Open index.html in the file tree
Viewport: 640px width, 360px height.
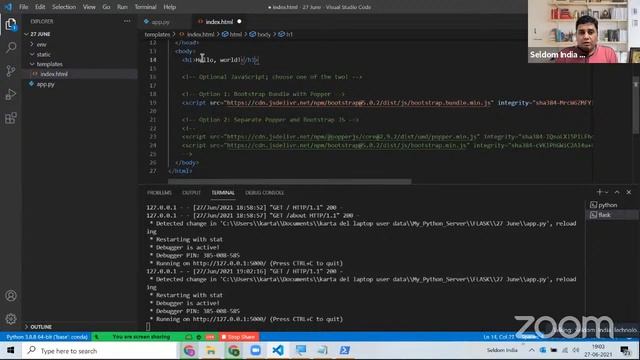[54, 74]
